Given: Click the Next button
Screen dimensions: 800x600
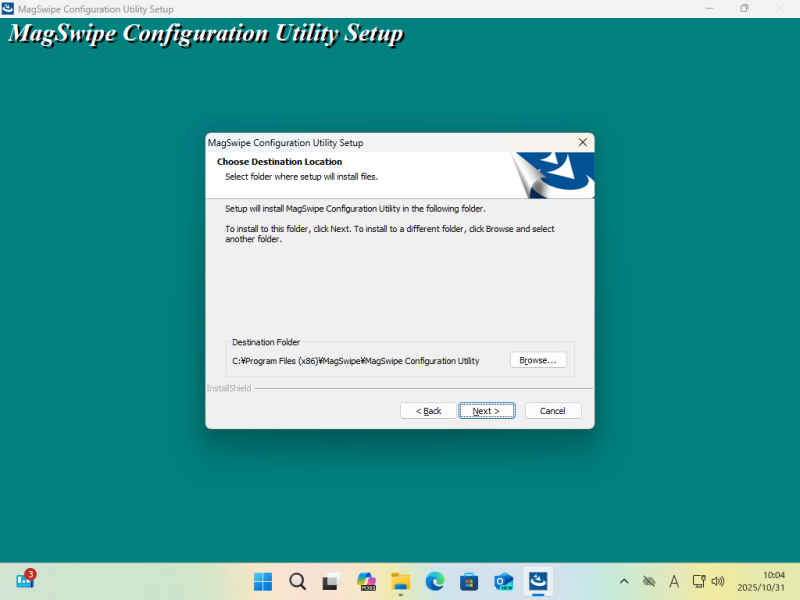Looking at the screenshot, I should pyautogui.click(x=486, y=411).
